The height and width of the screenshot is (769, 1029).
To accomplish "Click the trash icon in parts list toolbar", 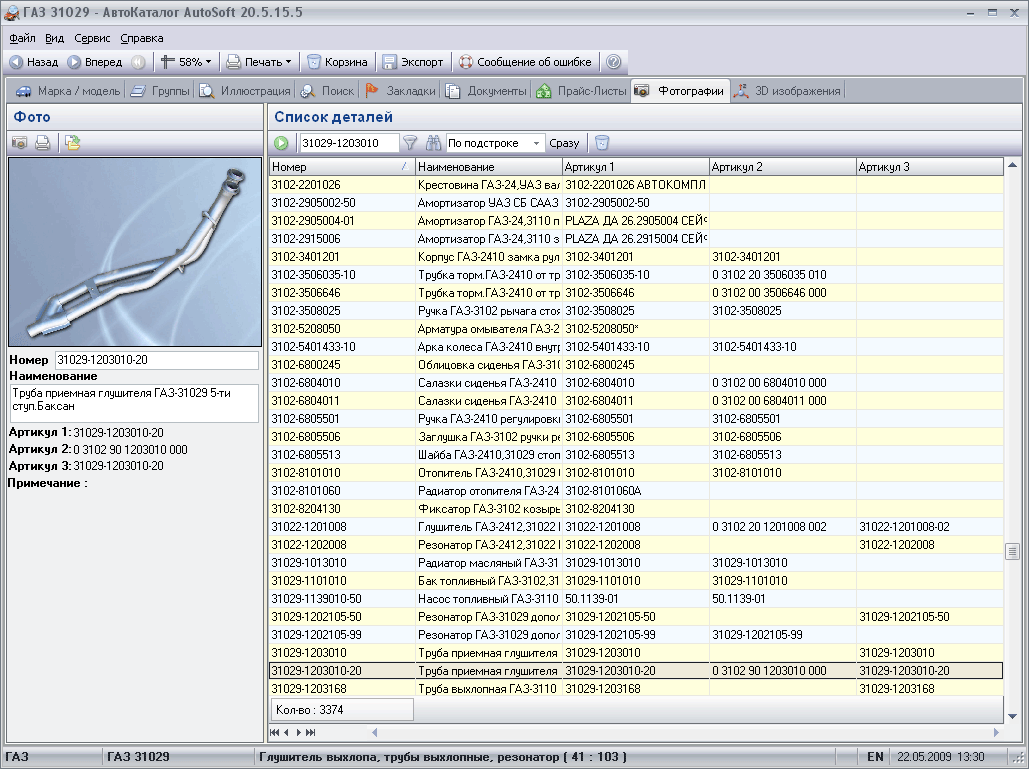I will 602,143.
